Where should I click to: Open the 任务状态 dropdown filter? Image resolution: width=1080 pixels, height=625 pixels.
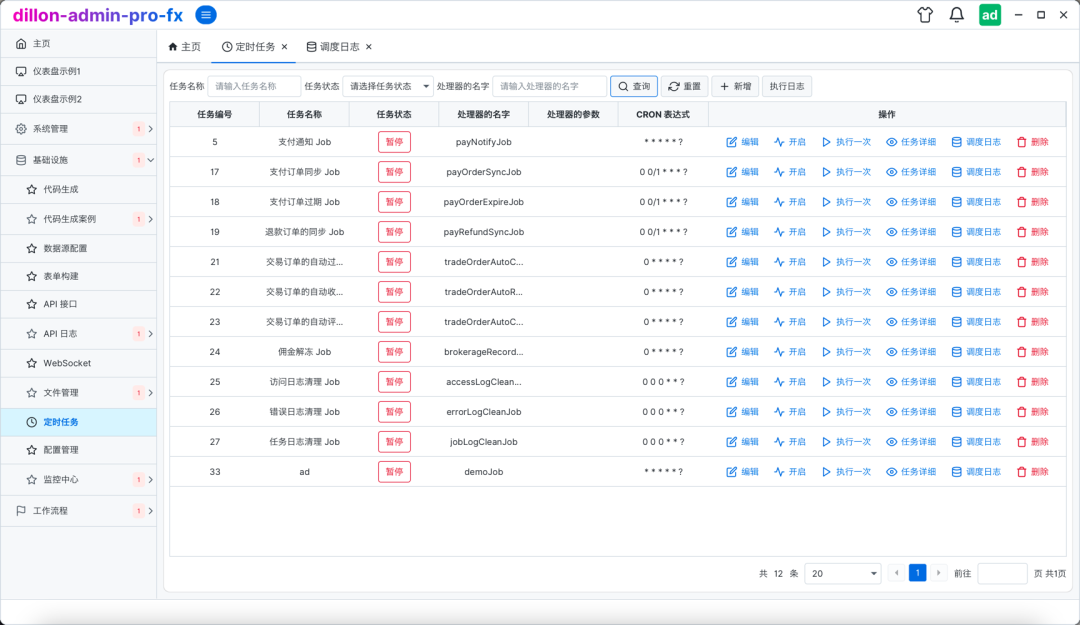[388, 87]
